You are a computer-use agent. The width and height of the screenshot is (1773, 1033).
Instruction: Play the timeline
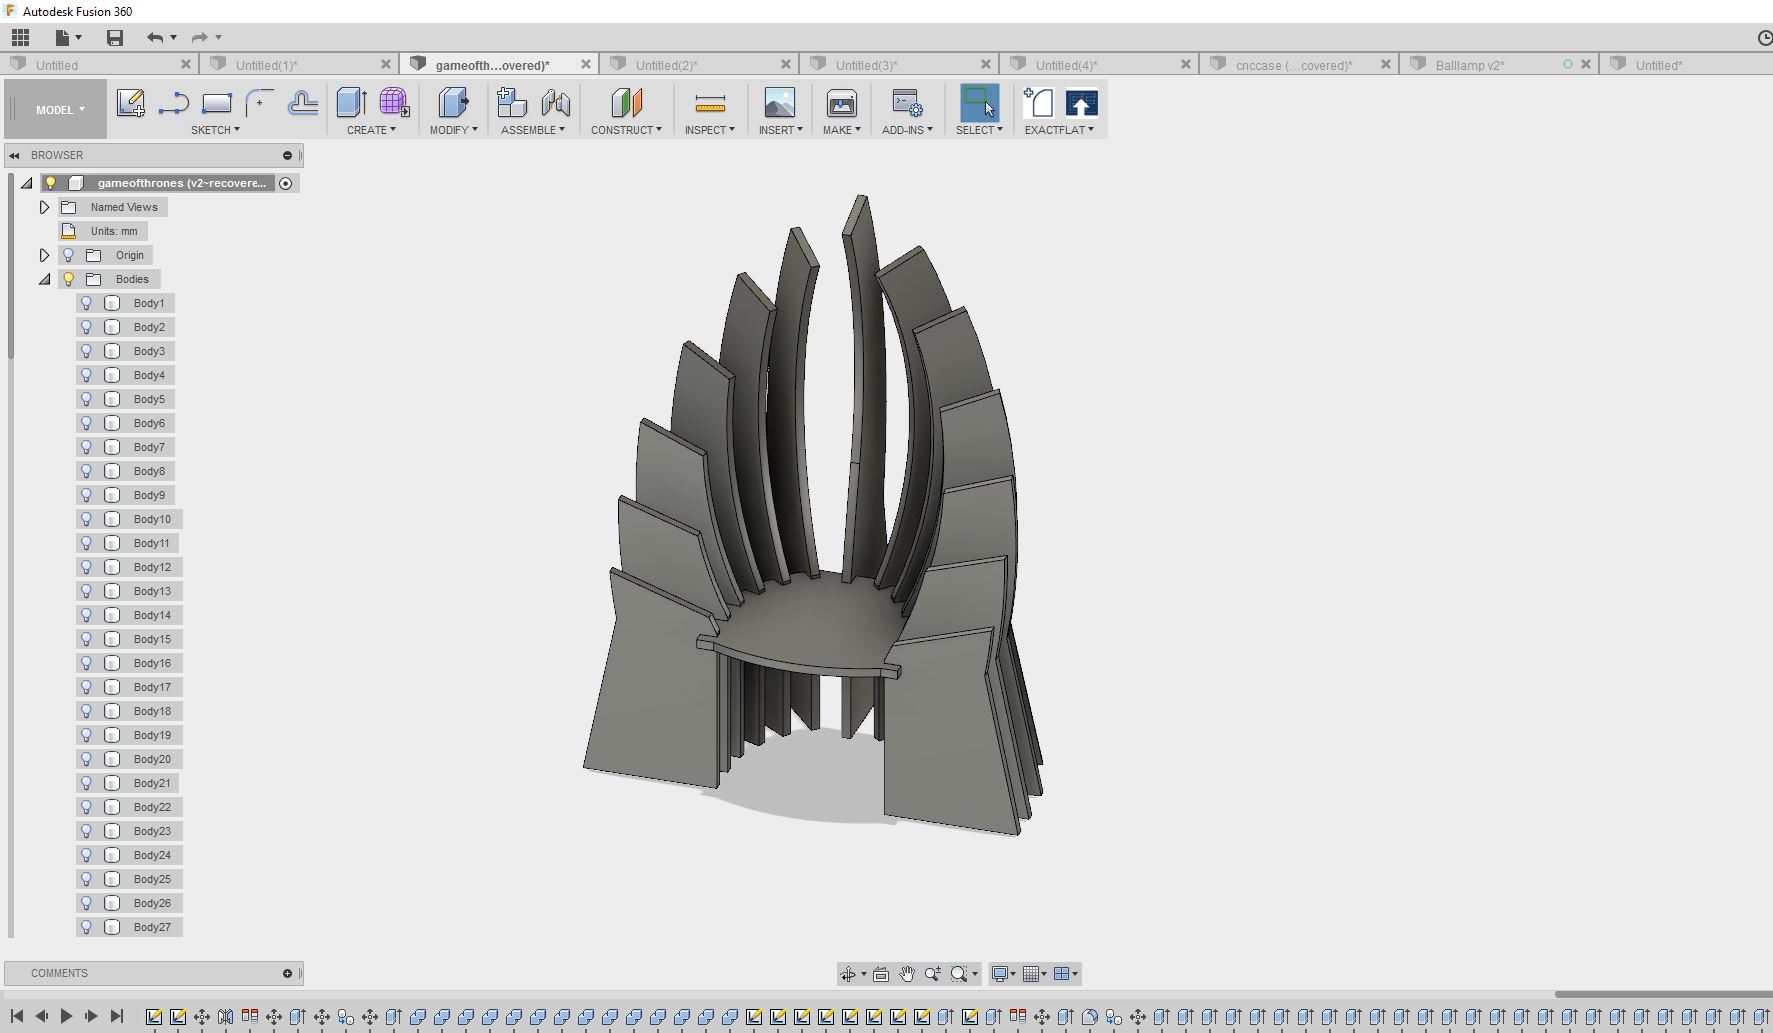(66, 1016)
